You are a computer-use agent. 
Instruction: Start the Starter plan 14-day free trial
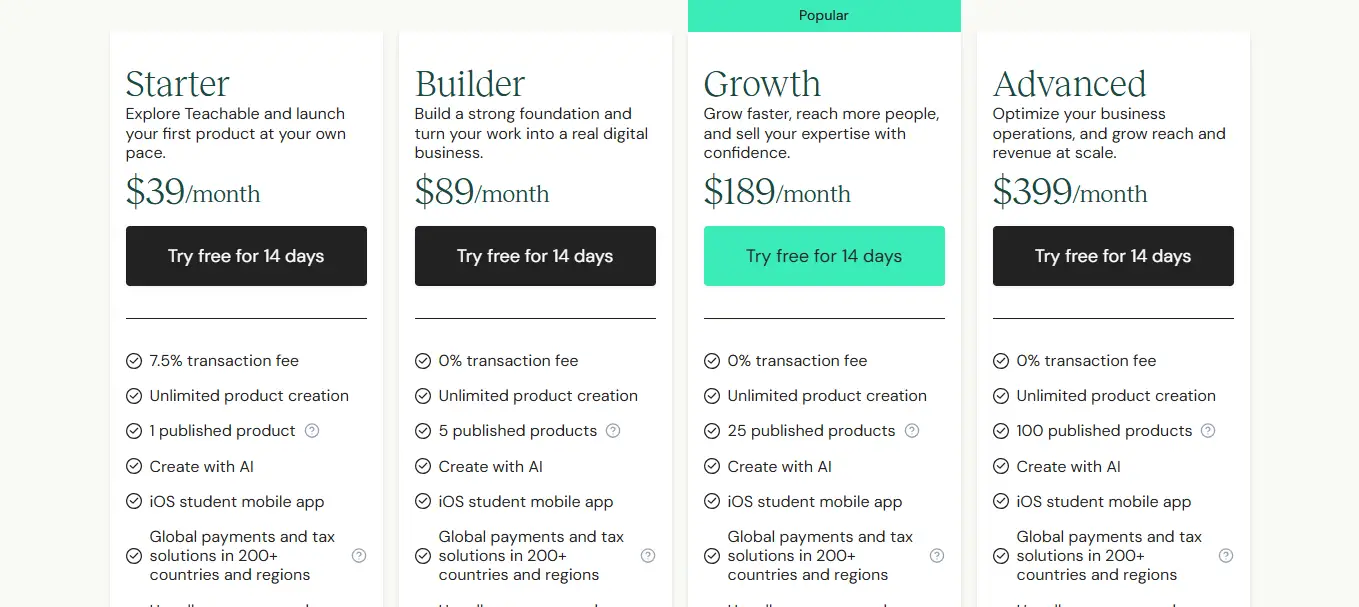click(x=246, y=256)
